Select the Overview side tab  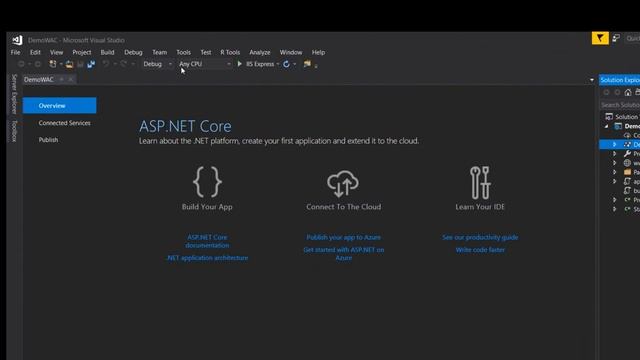(60, 105)
